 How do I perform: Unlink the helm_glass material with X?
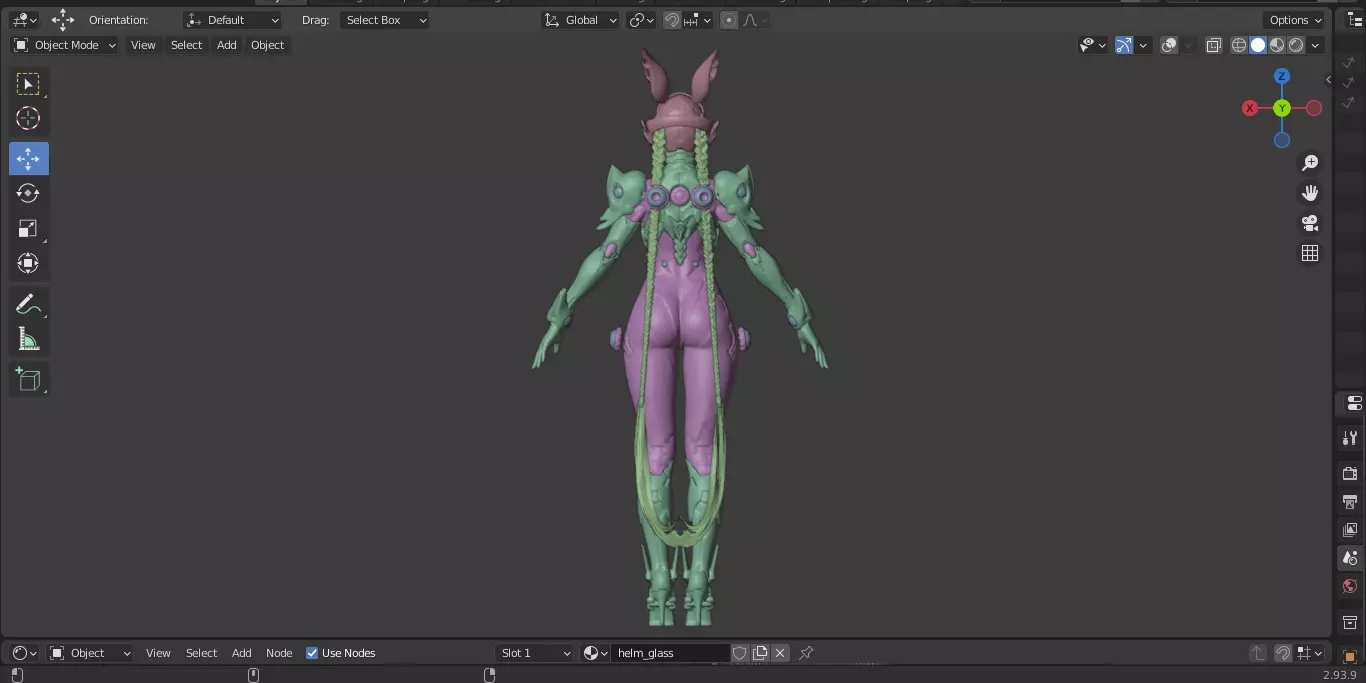coord(780,653)
